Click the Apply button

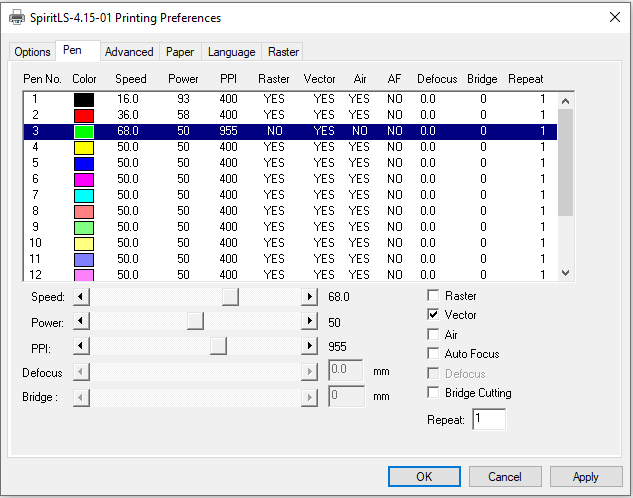[586, 477]
